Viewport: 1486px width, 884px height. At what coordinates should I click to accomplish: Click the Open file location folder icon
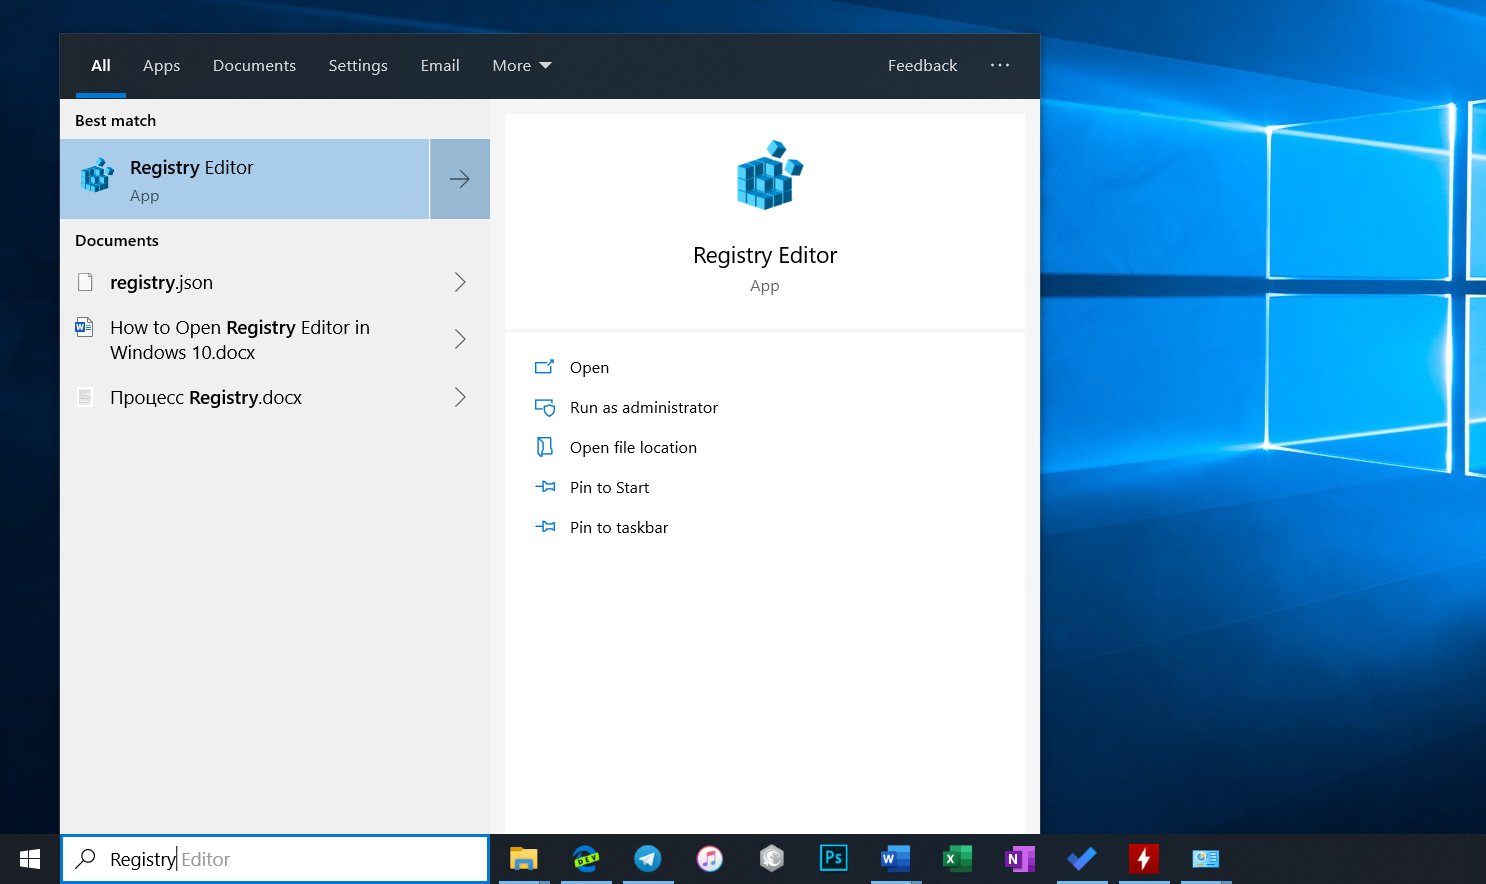[x=545, y=447]
